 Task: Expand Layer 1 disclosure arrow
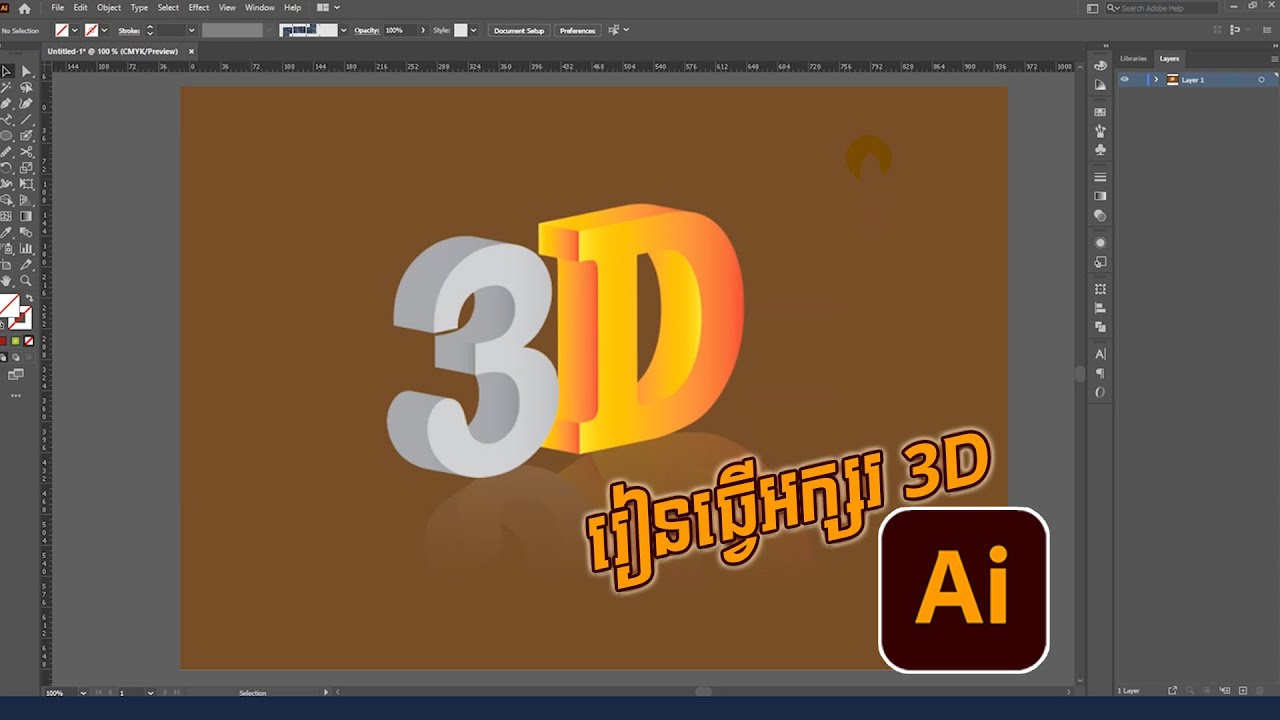pos(1156,79)
